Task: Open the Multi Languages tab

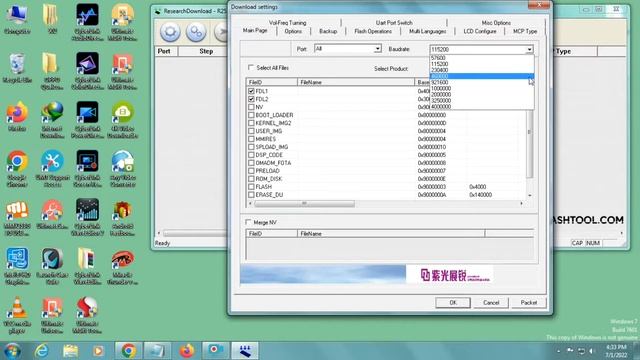Action: point(427,31)
